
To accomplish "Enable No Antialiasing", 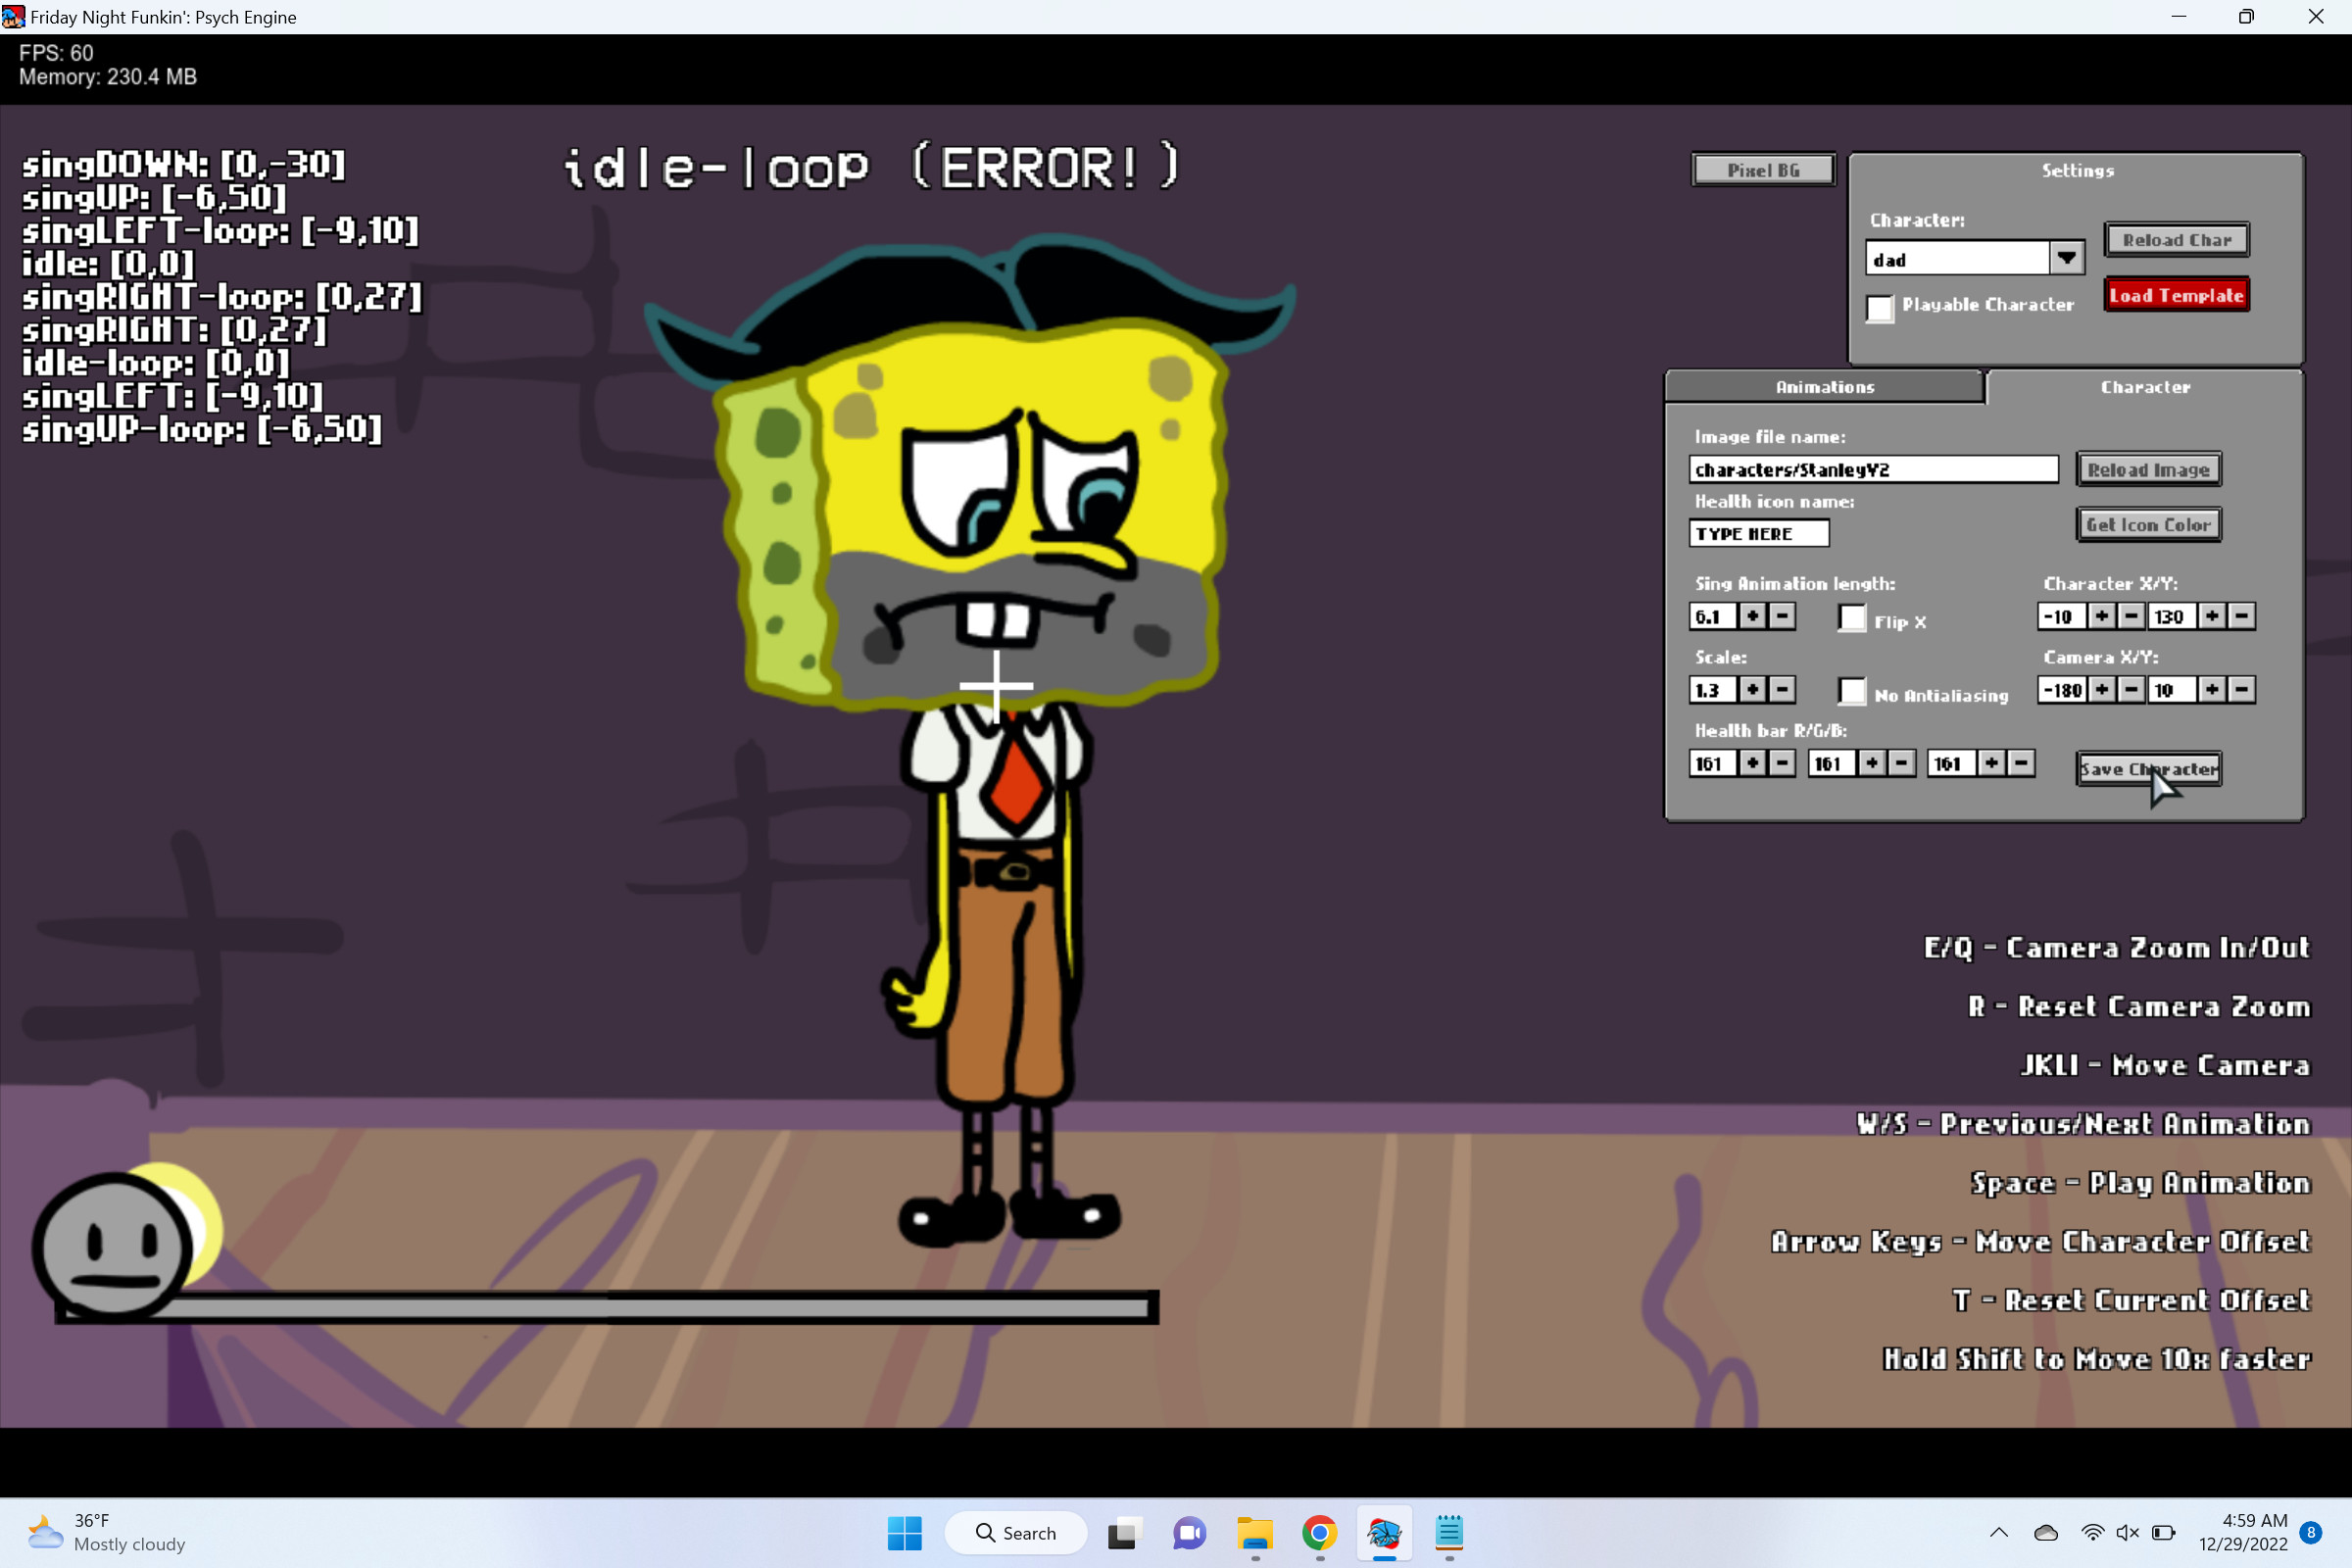I will (1852, 692).
